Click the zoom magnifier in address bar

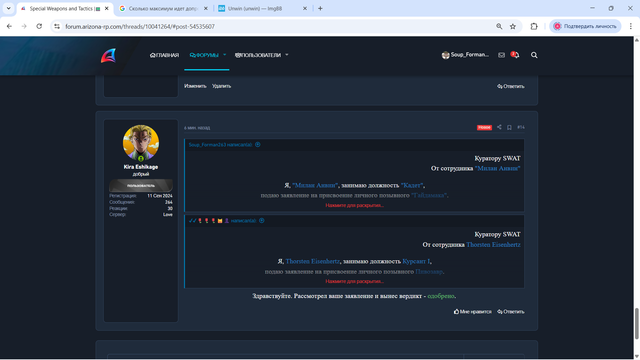(499, 26)
